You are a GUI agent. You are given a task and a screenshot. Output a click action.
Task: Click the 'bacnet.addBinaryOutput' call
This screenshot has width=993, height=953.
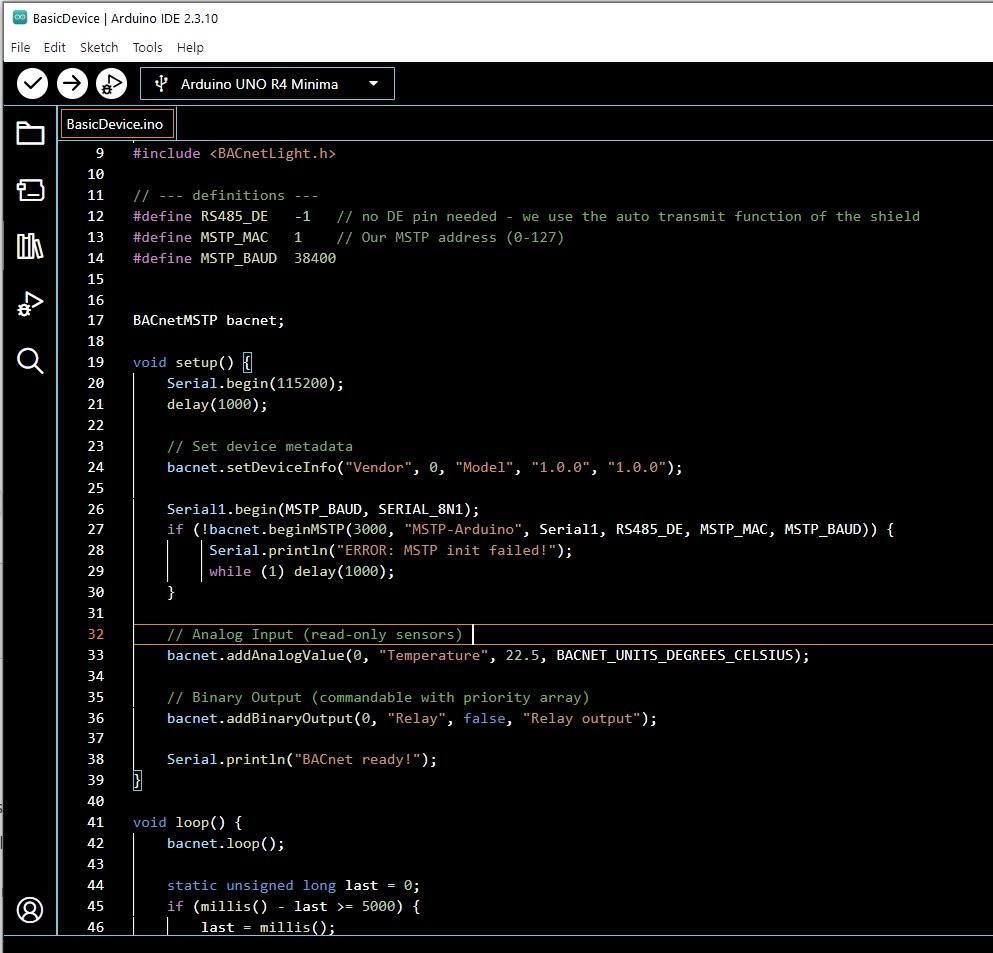pos(260,717)
